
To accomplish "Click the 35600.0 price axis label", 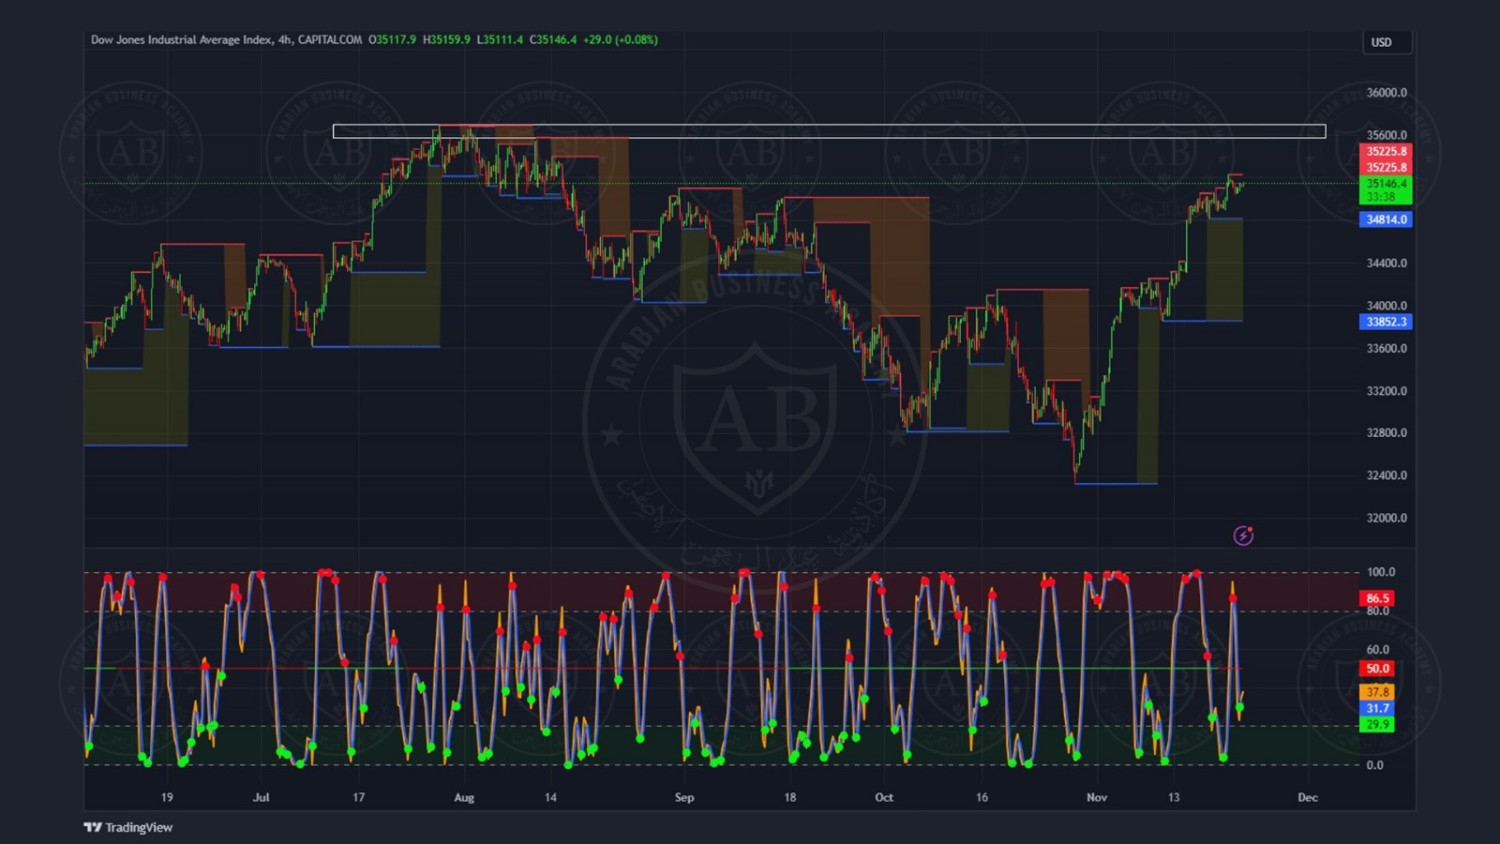I will coord(1386,135).
